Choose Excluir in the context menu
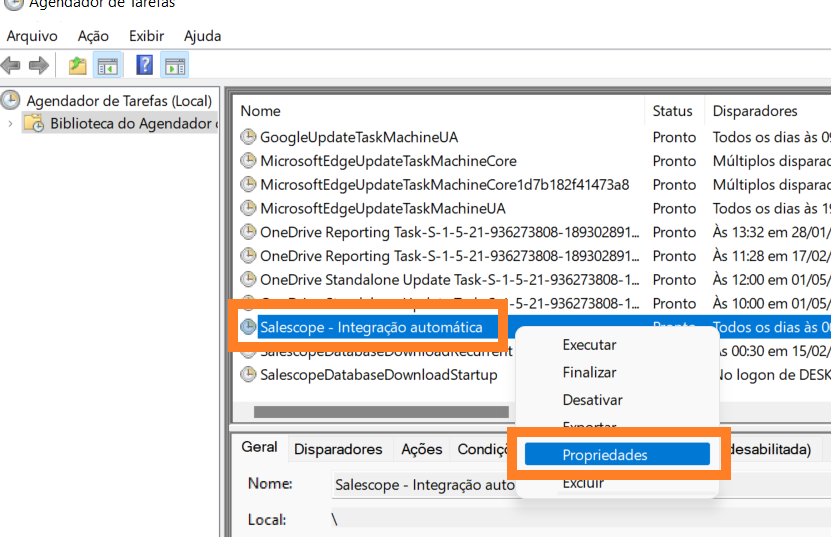 pos(583,483)
